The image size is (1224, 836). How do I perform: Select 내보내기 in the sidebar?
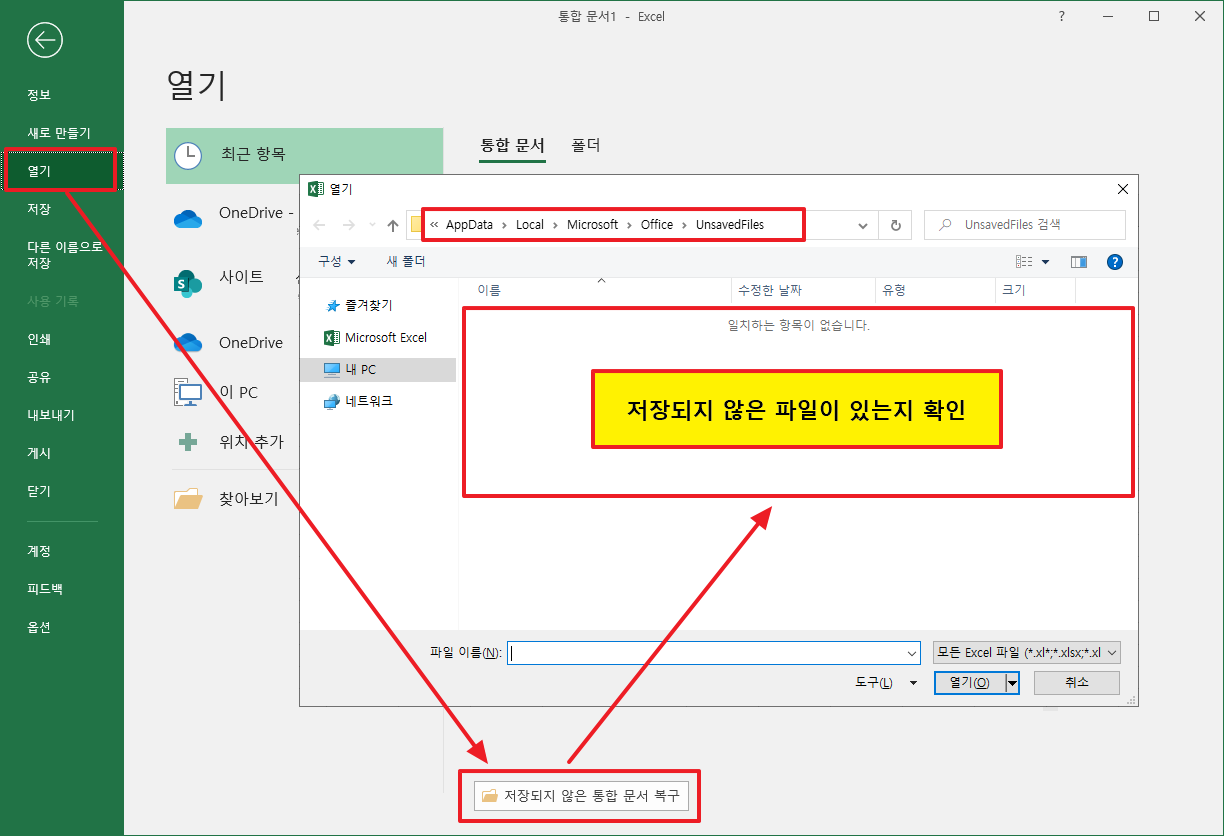click(x=51, y=415)
